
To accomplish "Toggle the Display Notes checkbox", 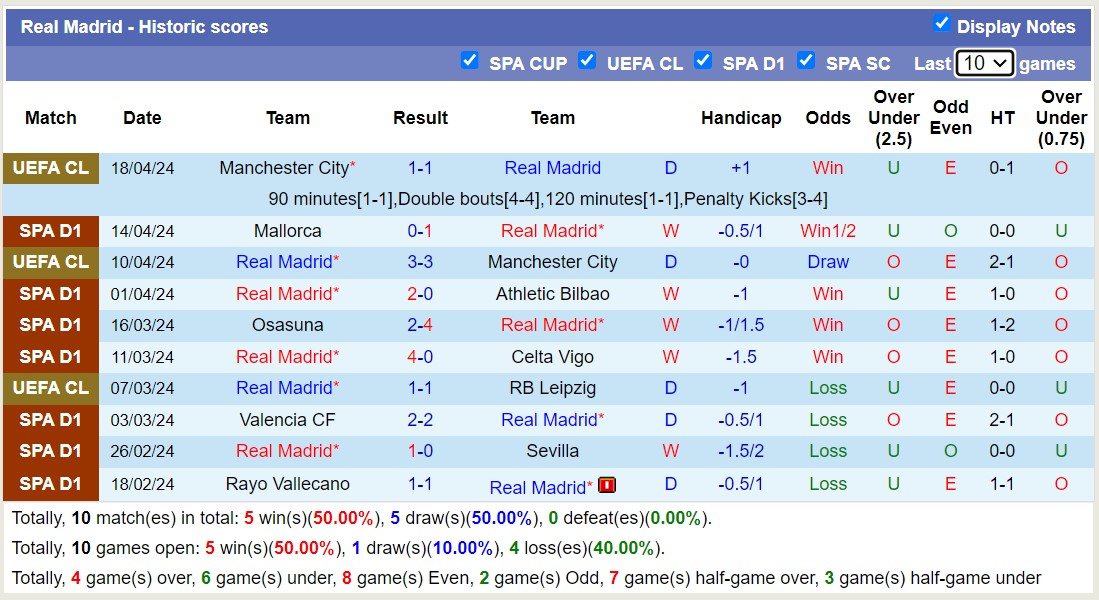I will tap(941, 23).
